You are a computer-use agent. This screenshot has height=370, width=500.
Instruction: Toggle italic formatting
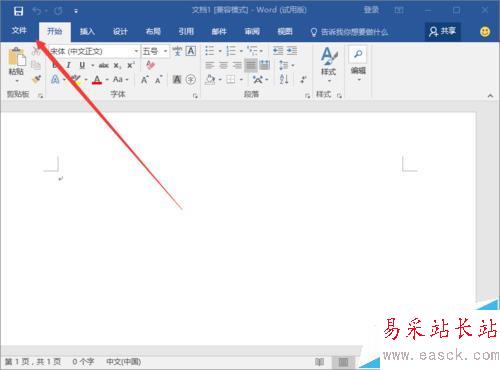69,65
